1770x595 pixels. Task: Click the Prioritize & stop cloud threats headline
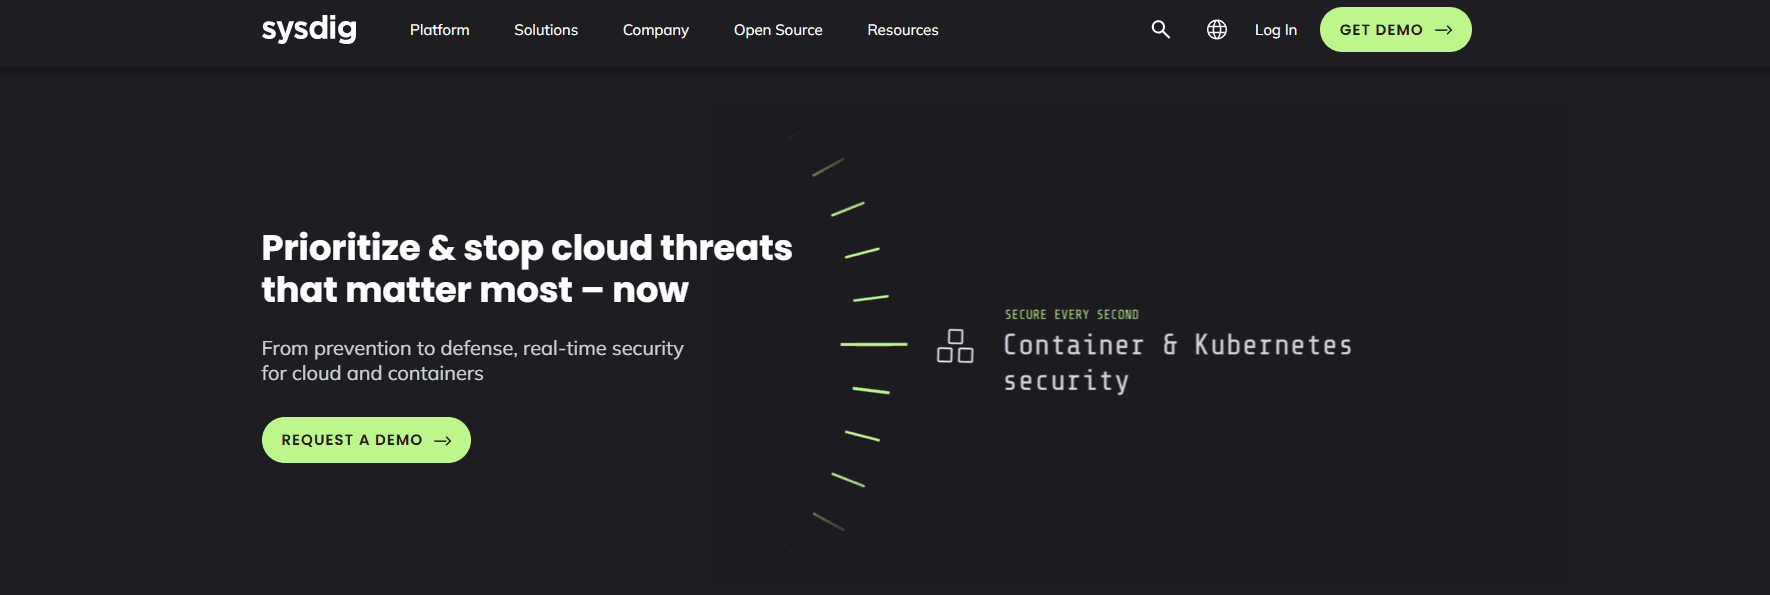[526, 268]
